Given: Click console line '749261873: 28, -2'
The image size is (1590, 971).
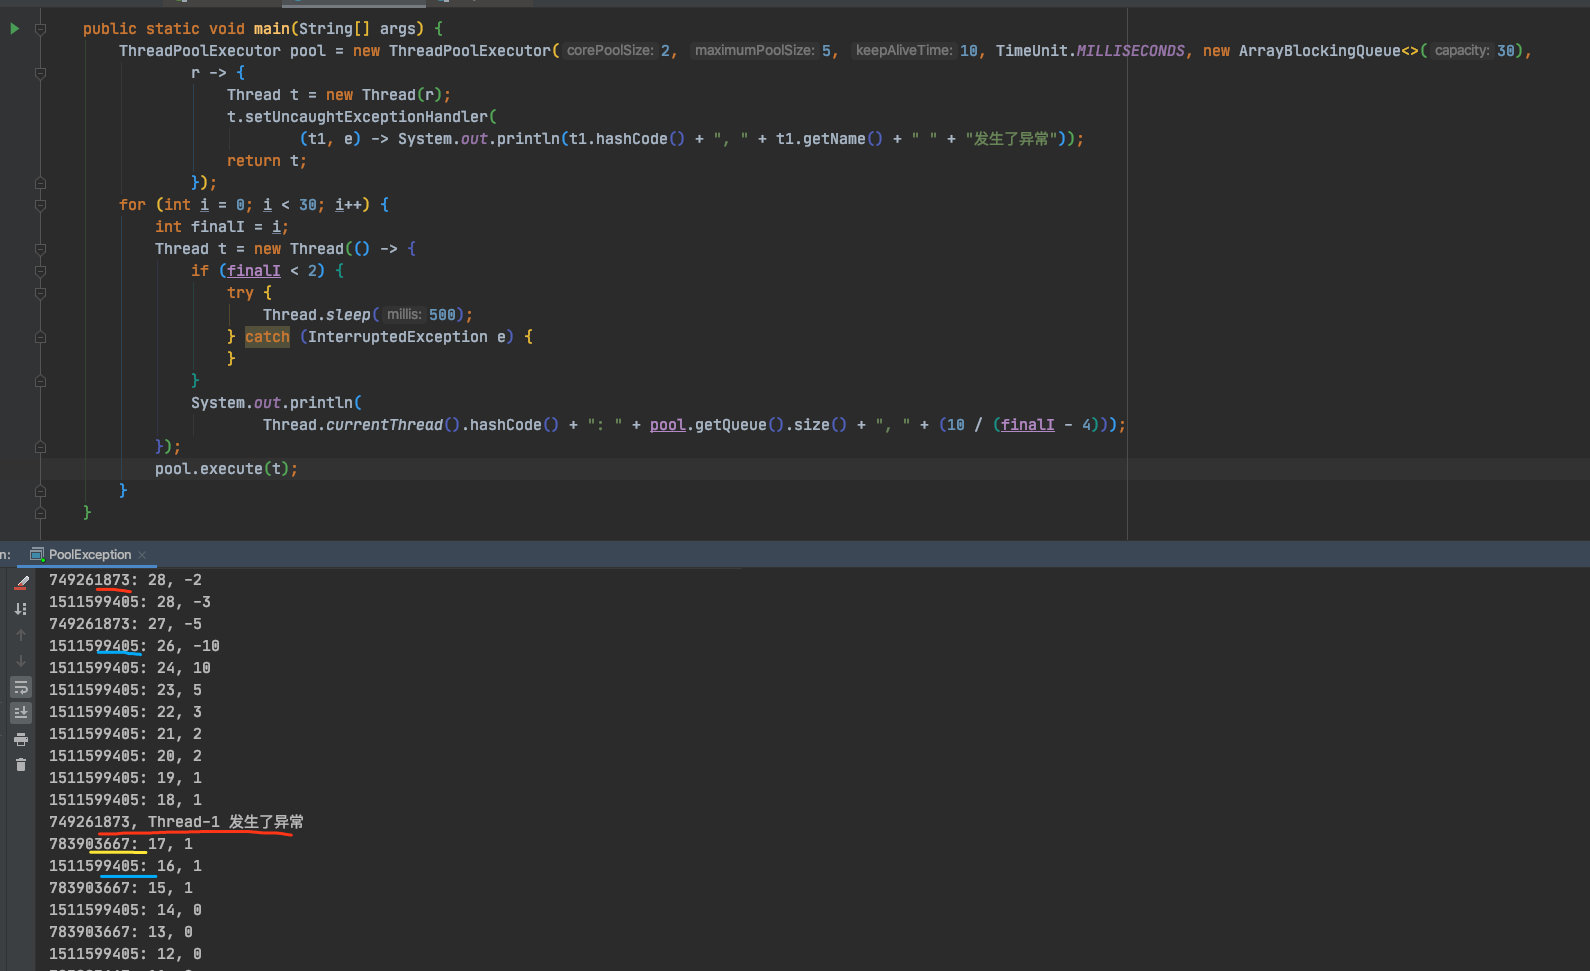Looking at the screenshot, I should [x=125, y=580].
